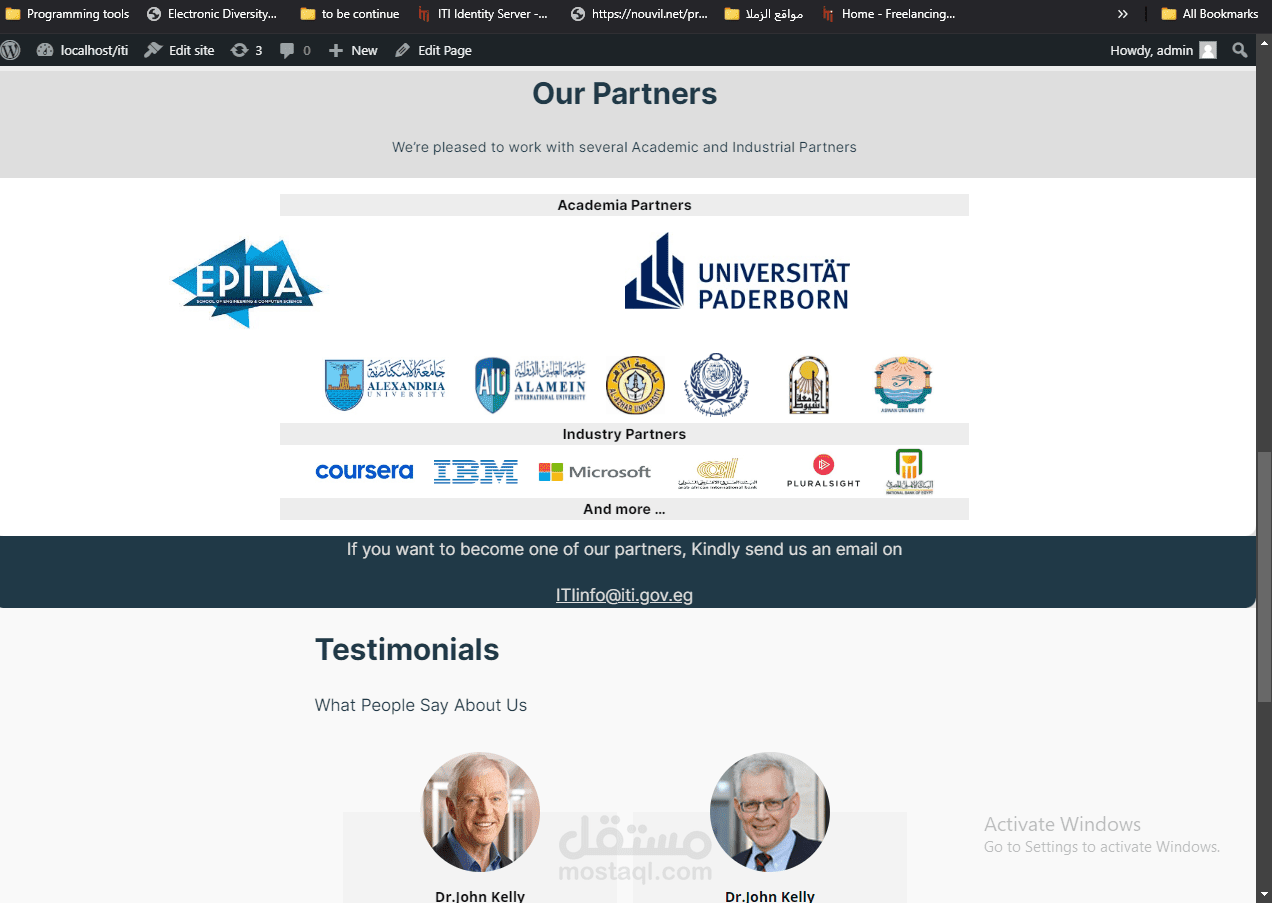Open the Electronic Diversity bookmark
Image resolution: width=1272 pixels, height=903 pixels.
pyautogui.click(x=212, y=14)
